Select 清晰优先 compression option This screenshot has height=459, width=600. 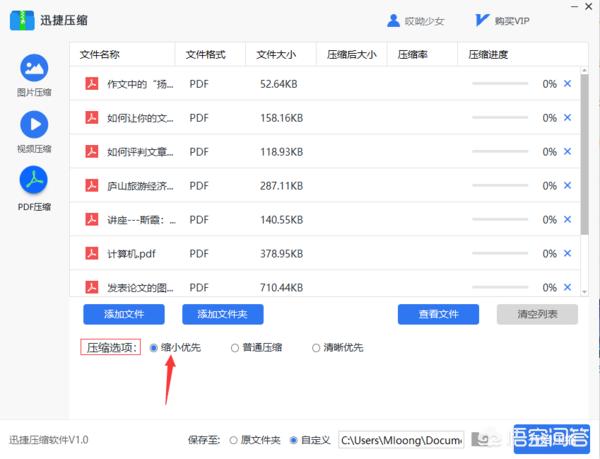[316, 348]
